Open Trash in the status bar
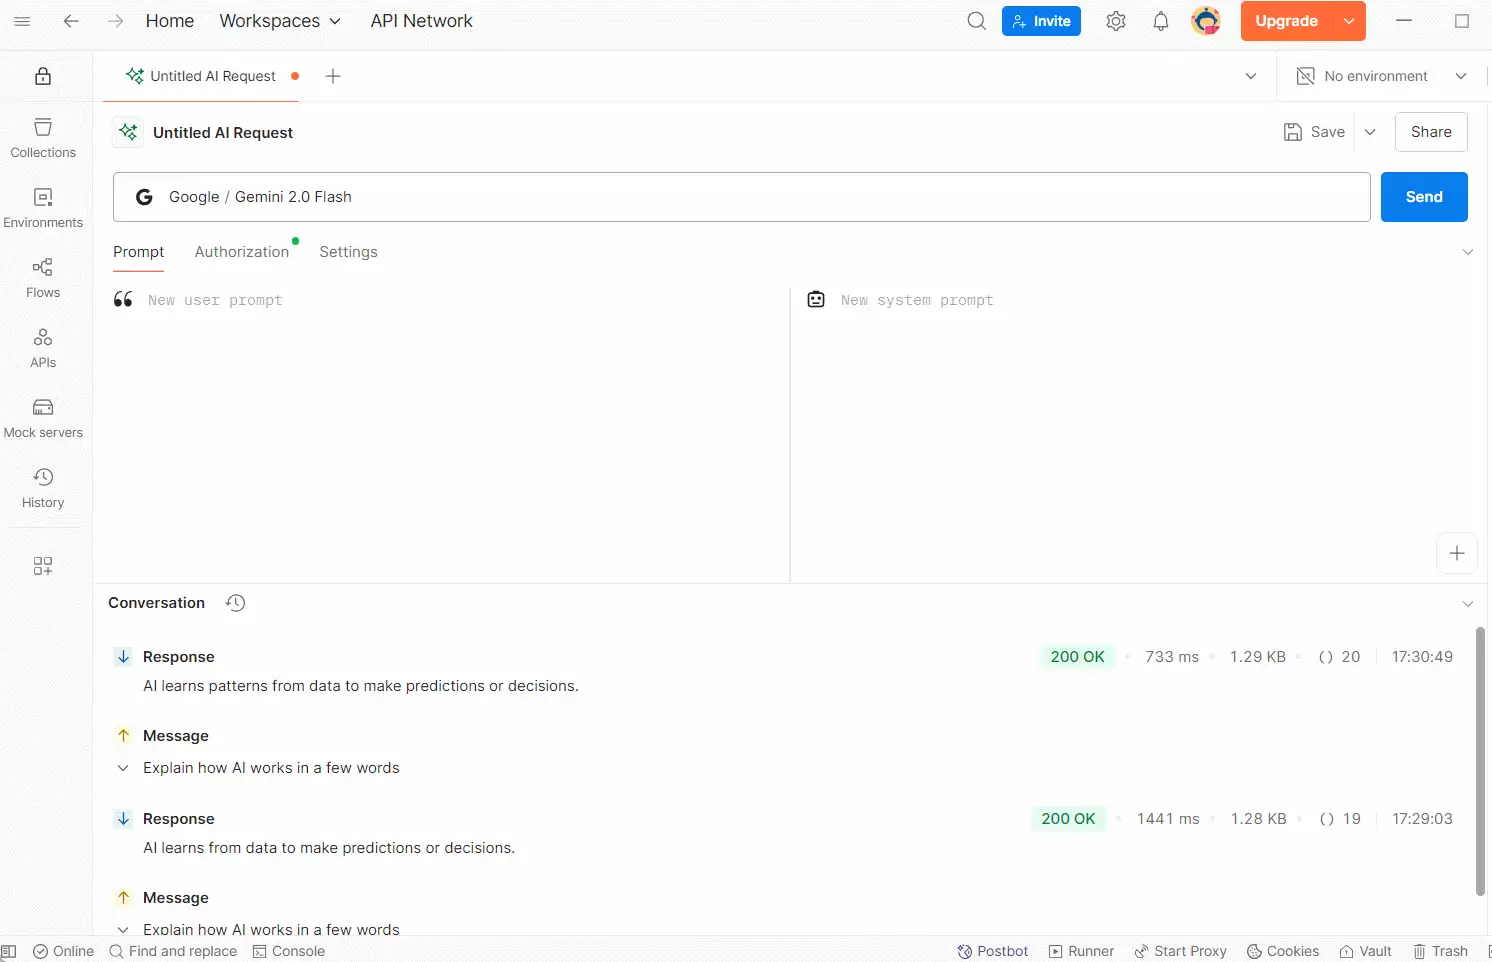The height and width of the screenshot is (962, 1492). [1440, 951]
